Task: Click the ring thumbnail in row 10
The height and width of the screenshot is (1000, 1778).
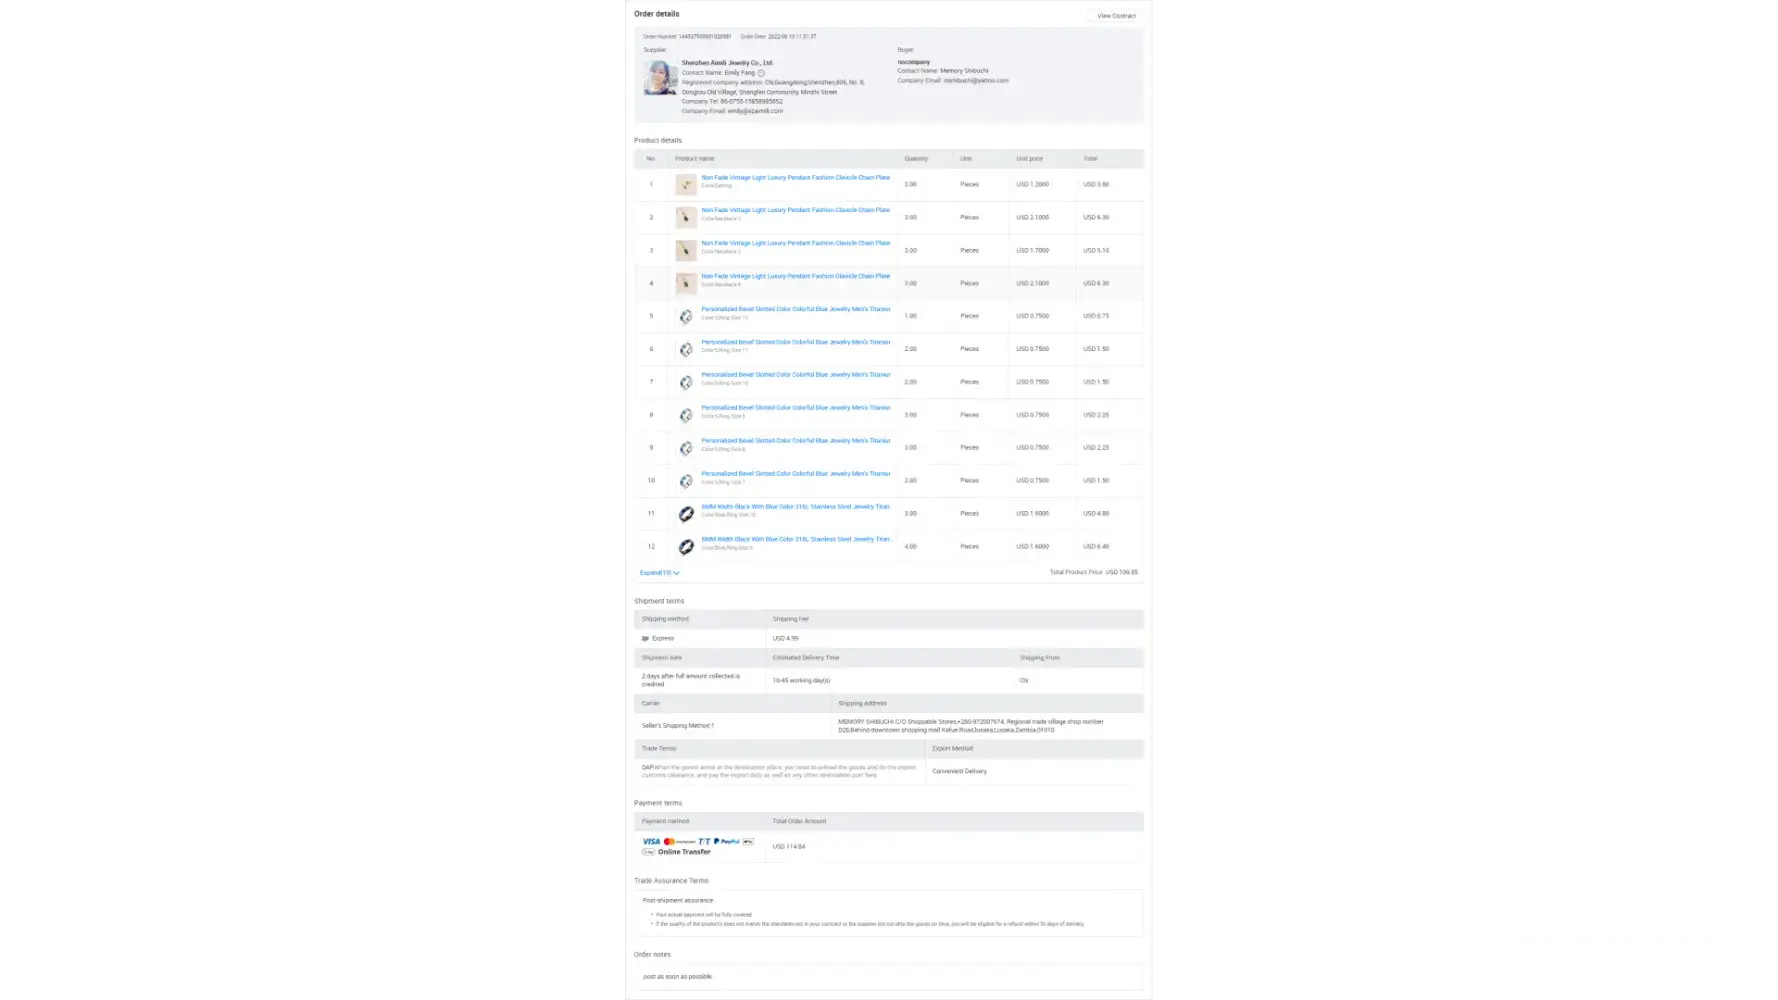Action: (x=686, y=481)
